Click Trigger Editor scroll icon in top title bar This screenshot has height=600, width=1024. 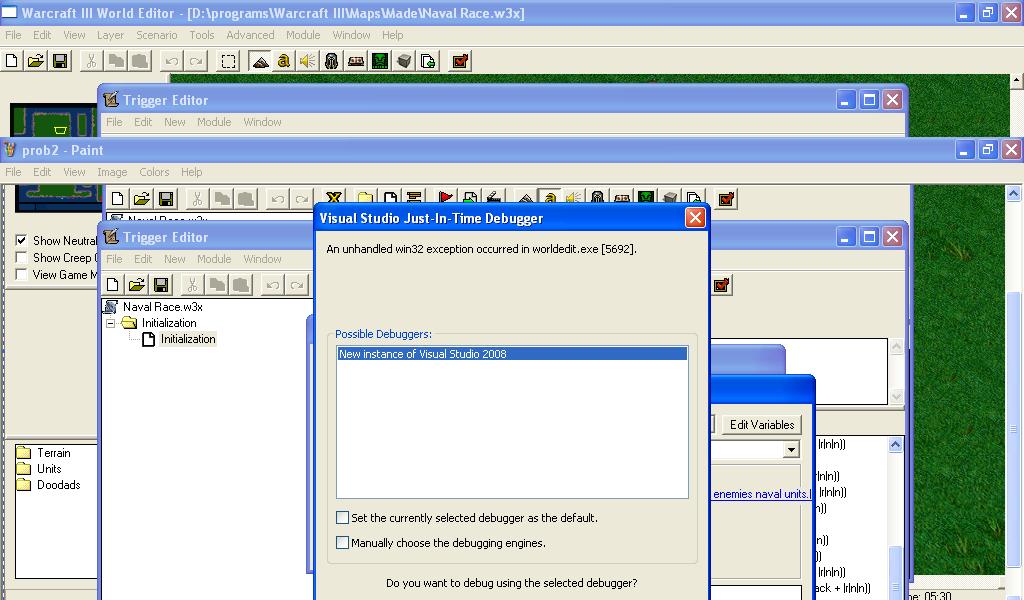tap(111, 99)
